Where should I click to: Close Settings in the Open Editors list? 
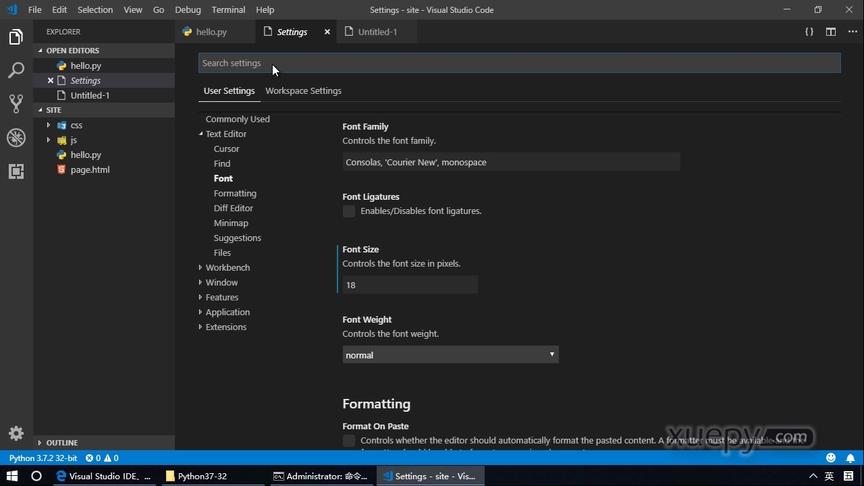tap(50, 80)
